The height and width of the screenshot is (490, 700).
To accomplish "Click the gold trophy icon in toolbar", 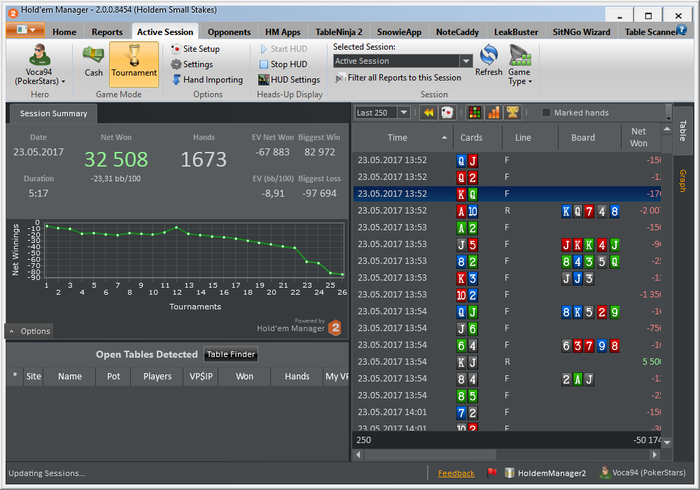I will click(x=512, y=112).
